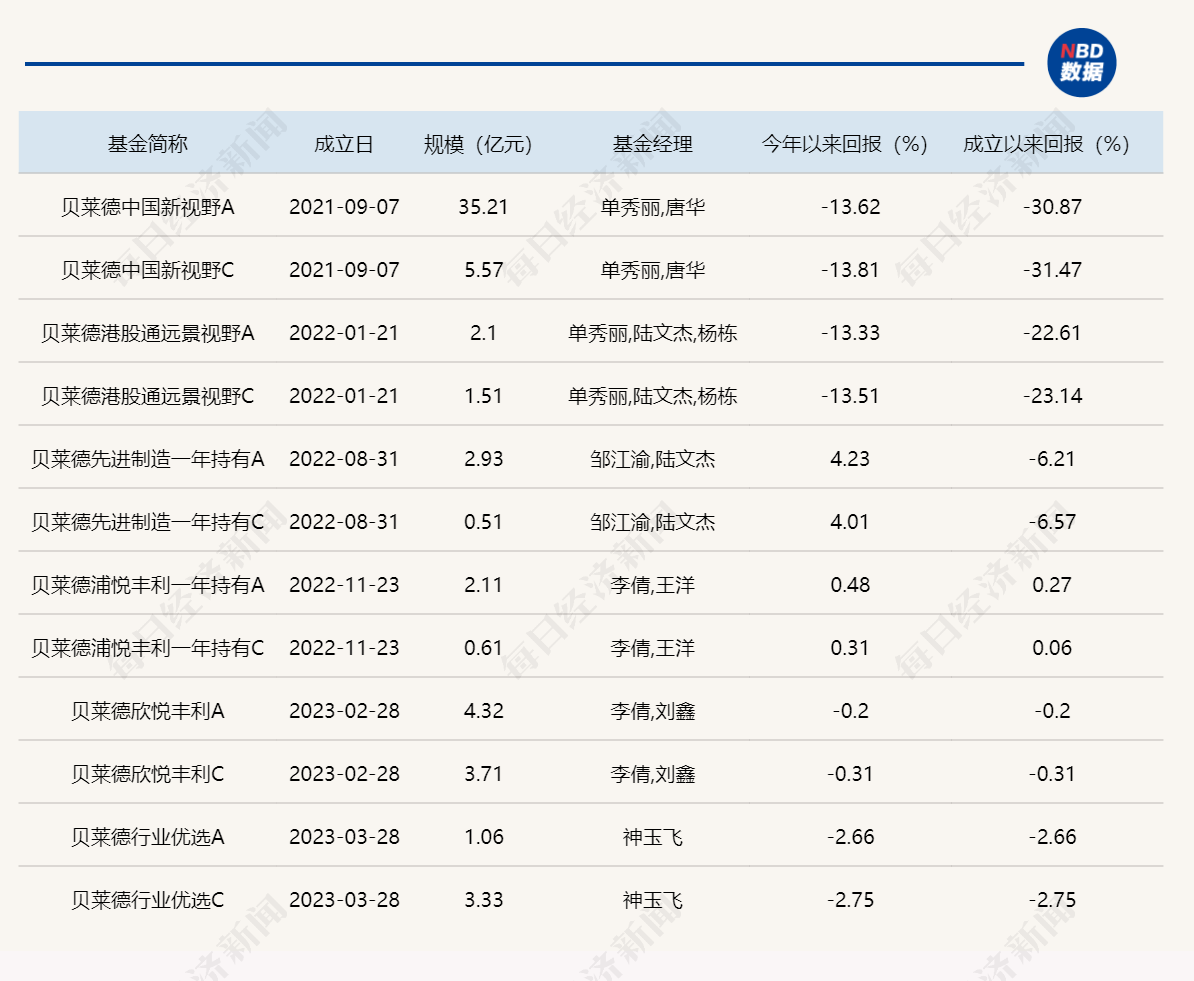Image resolution: width=1194 pixels, height=981 pixels.
Task: Click date 2023-03-28 in 行业优选C row
Action: 344,900
